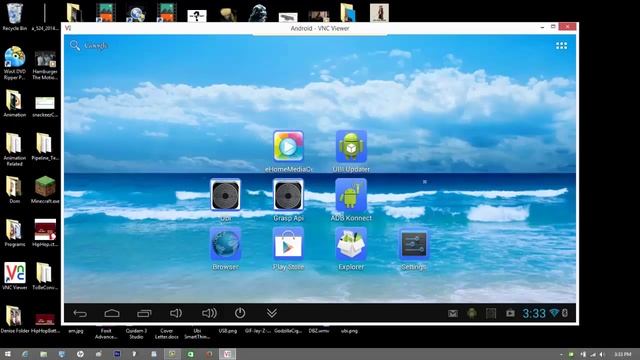Image resolution: width=640 pixels, height=360 pixels.
Task: Open File Explorer from taskbar
Action: click(44, 354)
